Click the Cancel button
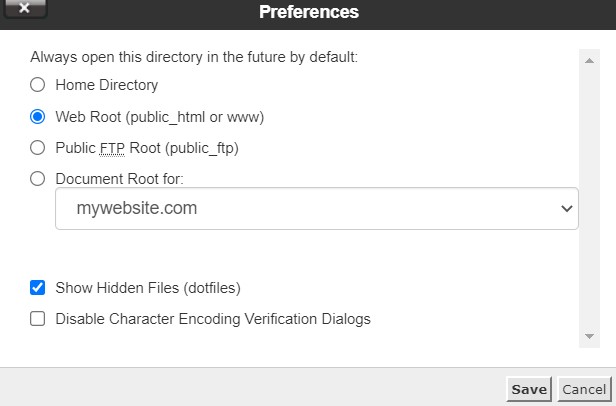Viewport: 616px width, 406px height. click(x=584, y=389)
